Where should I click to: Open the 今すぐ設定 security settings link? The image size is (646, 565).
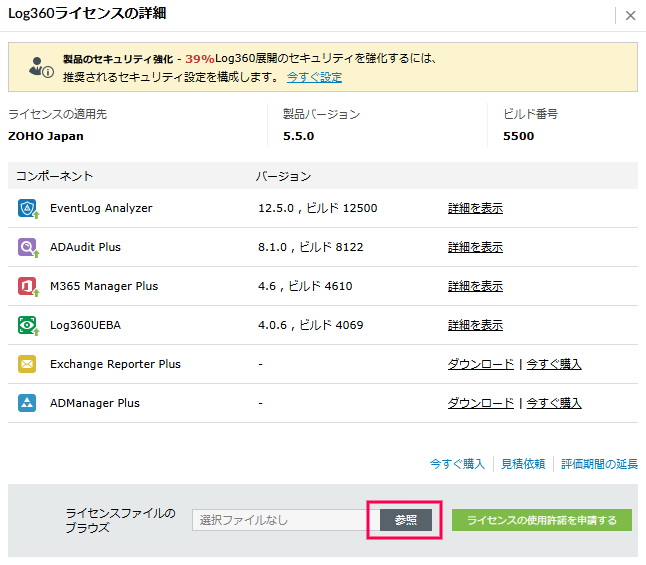pyautogui.click(x=314, y=77)
